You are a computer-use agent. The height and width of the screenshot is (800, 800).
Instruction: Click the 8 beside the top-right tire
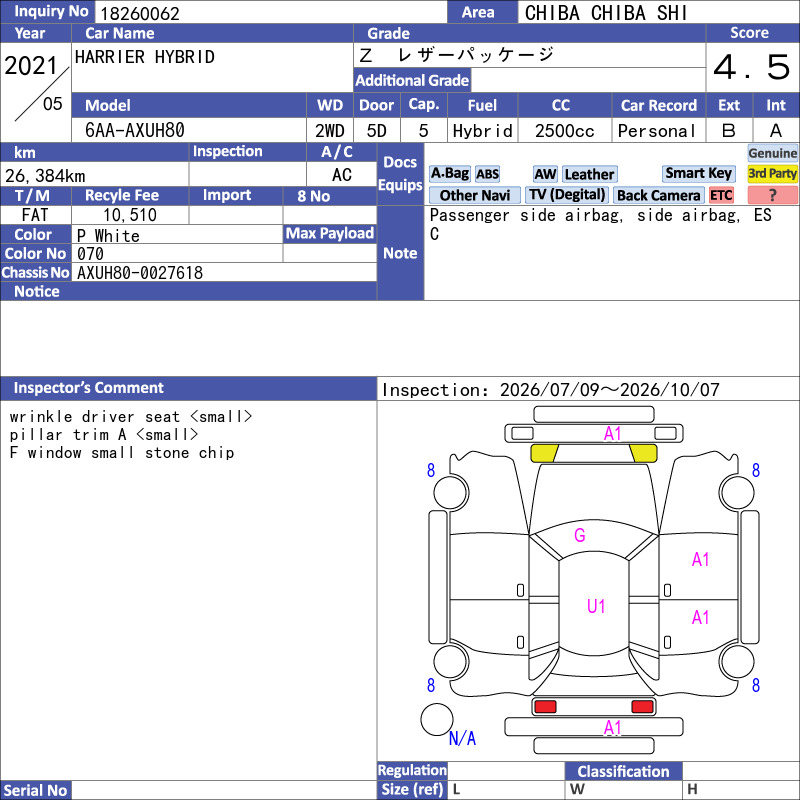(756, 470)
